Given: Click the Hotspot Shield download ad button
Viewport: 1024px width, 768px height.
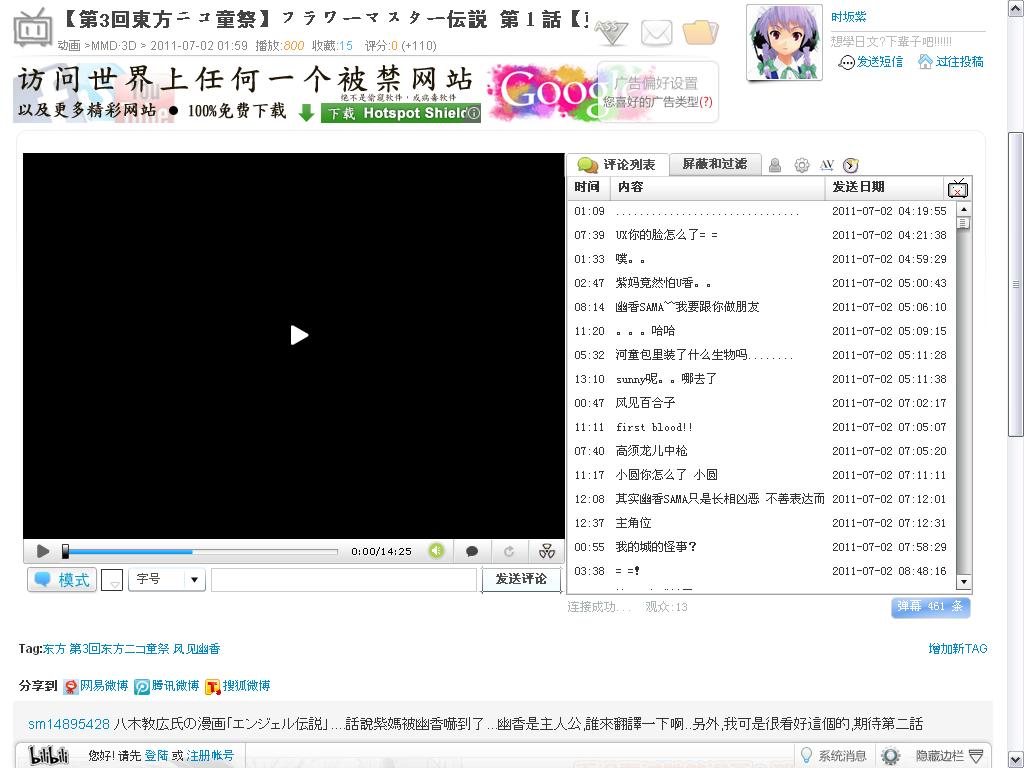Looking at the screenshot, I should (x=400, y=113).
